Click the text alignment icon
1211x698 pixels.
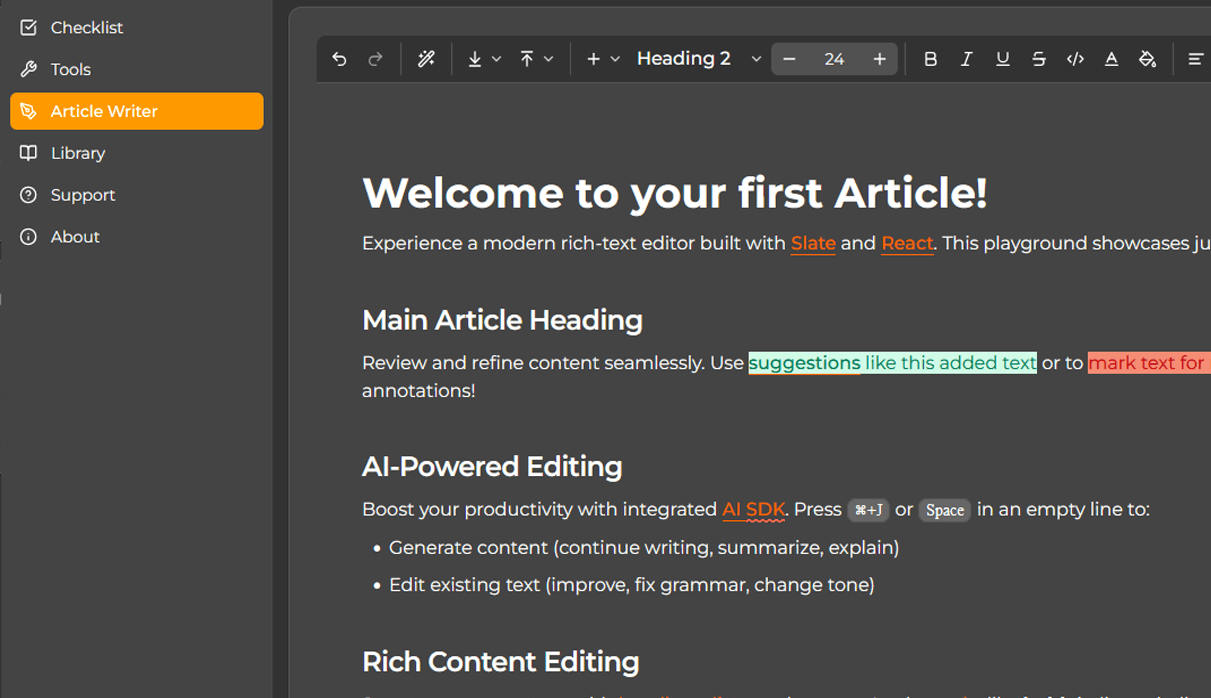(x=1195, y=59)
